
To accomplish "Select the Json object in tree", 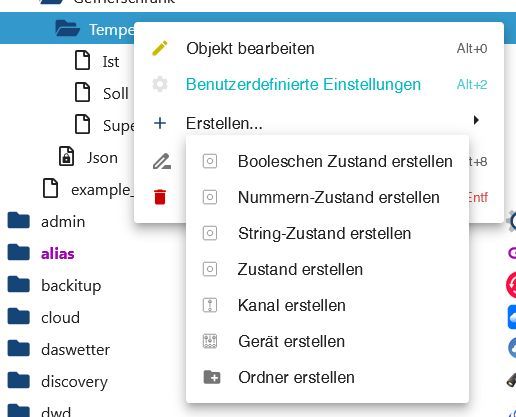I will point(102,158).
